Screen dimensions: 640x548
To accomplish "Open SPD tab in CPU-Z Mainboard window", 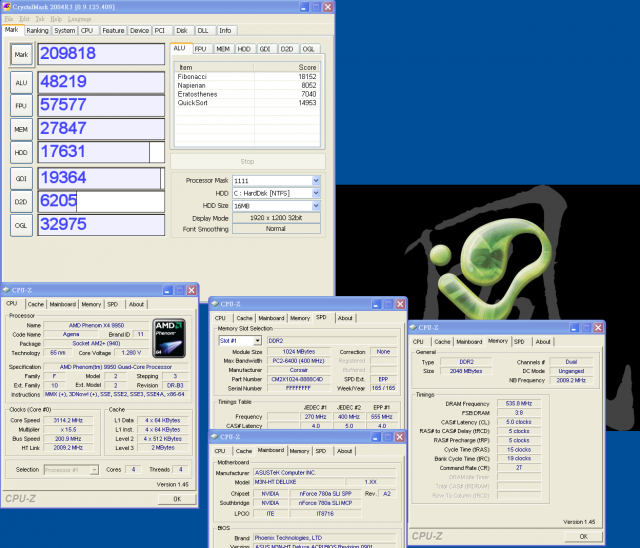I will 321,451.
